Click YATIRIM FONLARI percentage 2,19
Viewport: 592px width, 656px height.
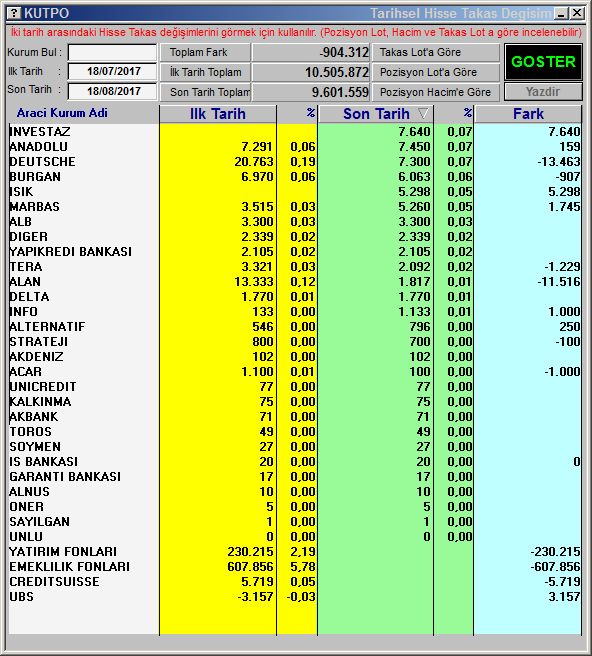(x=303, y=552)
